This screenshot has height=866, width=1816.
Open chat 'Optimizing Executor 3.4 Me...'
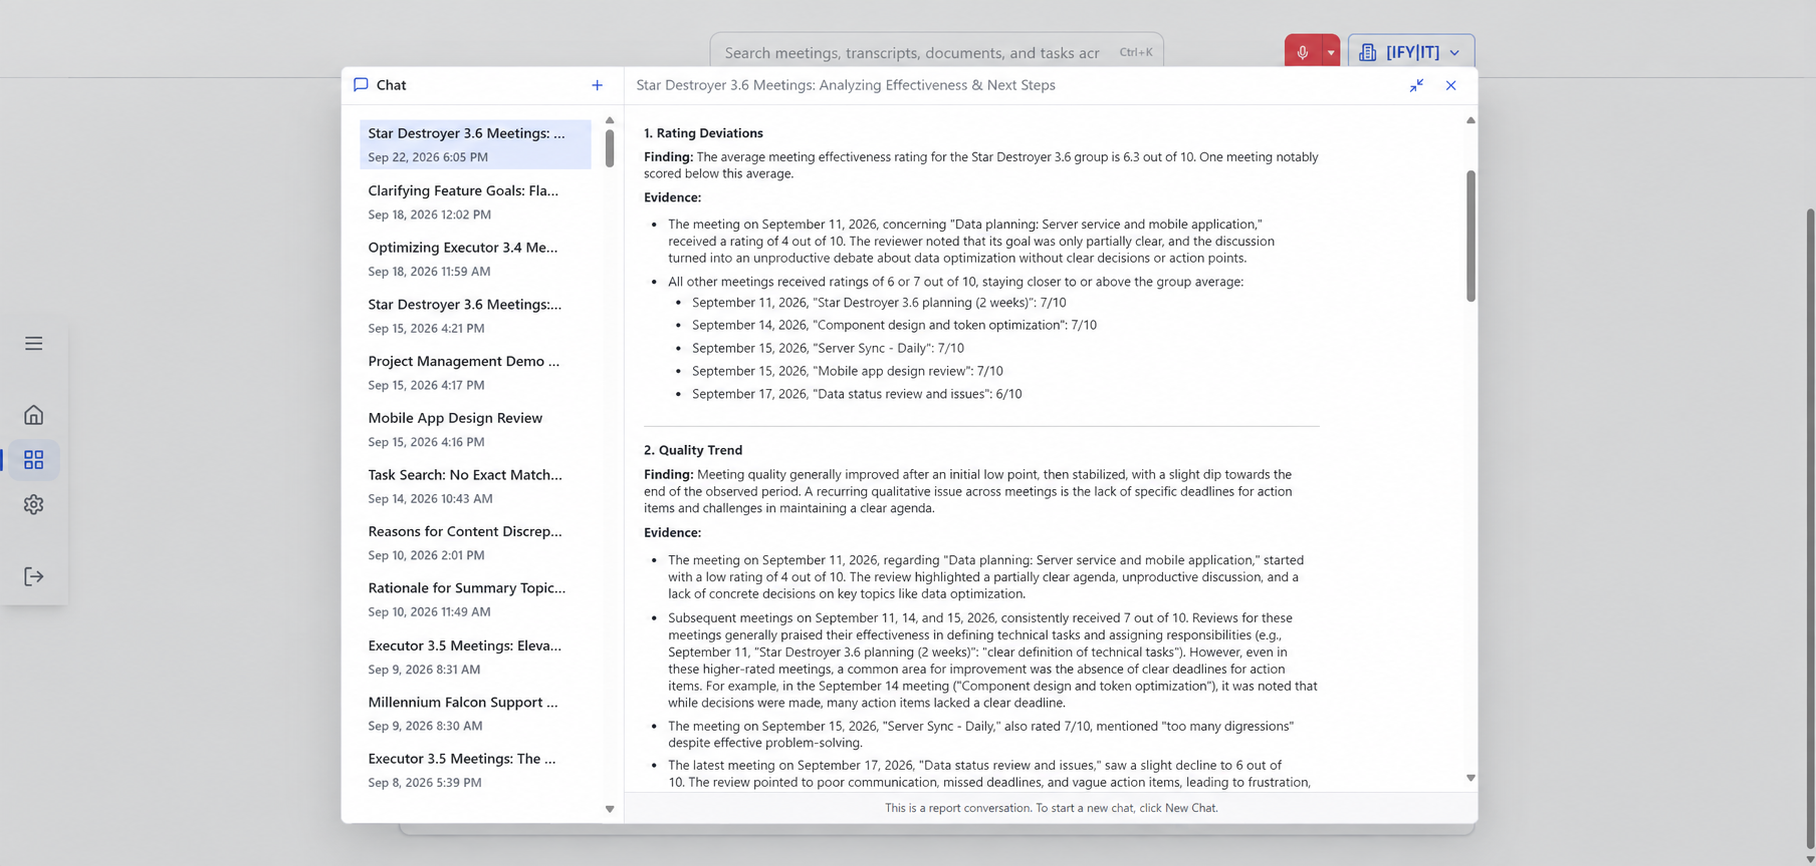(475, 258)
